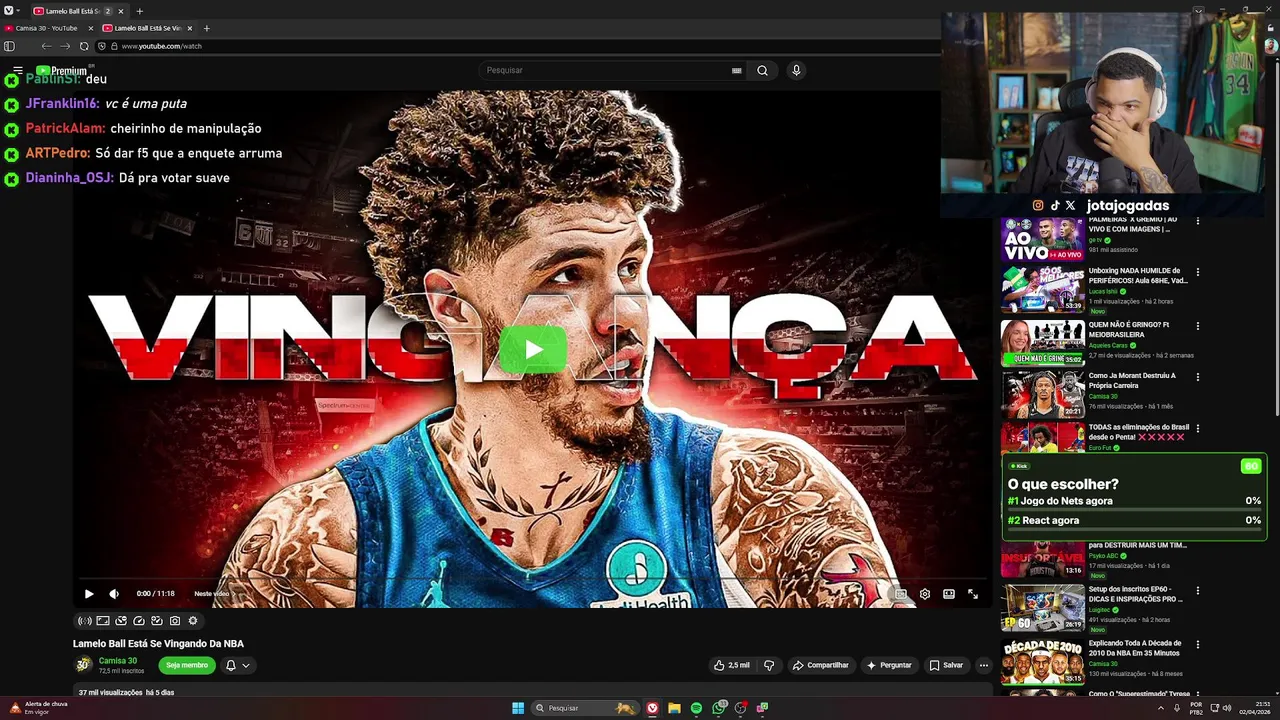Open the YouTube hamburger guide menu
1280x720 pixels.
click(17, 70)
